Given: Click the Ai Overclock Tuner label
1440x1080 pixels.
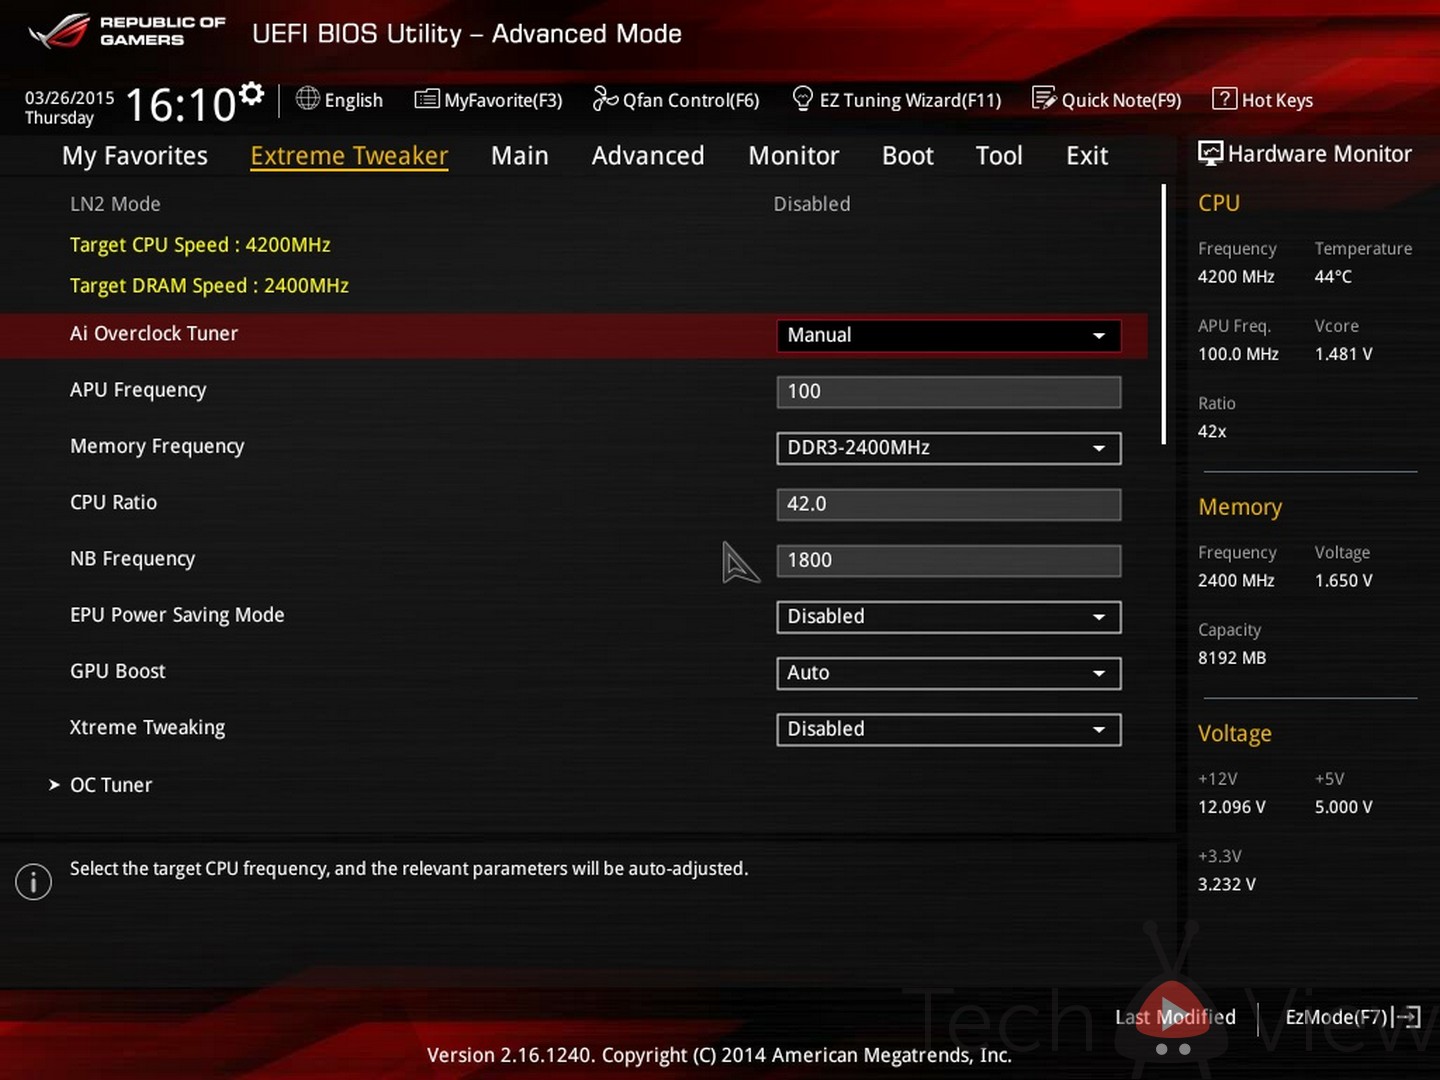Looking at the screenshot, I should [x=154, y=334].
